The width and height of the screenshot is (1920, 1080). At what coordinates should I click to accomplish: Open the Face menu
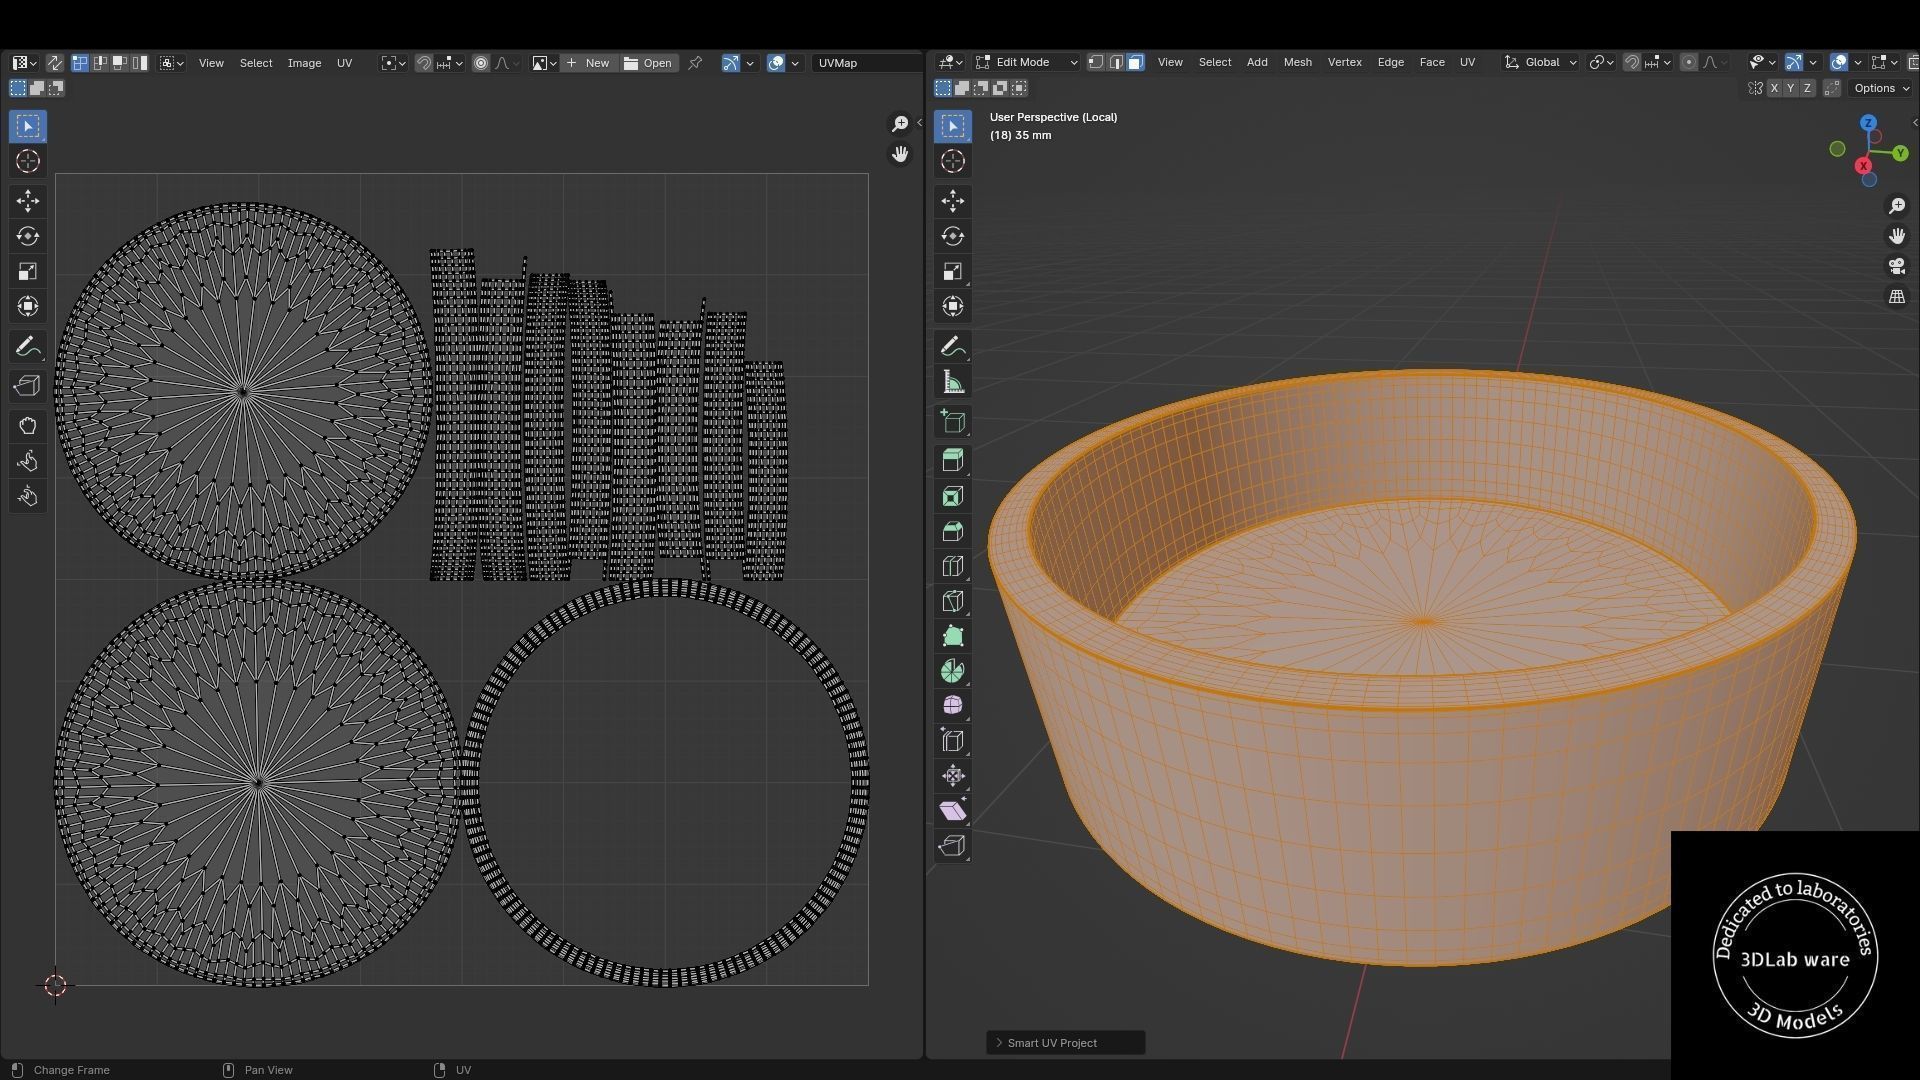1431,62
